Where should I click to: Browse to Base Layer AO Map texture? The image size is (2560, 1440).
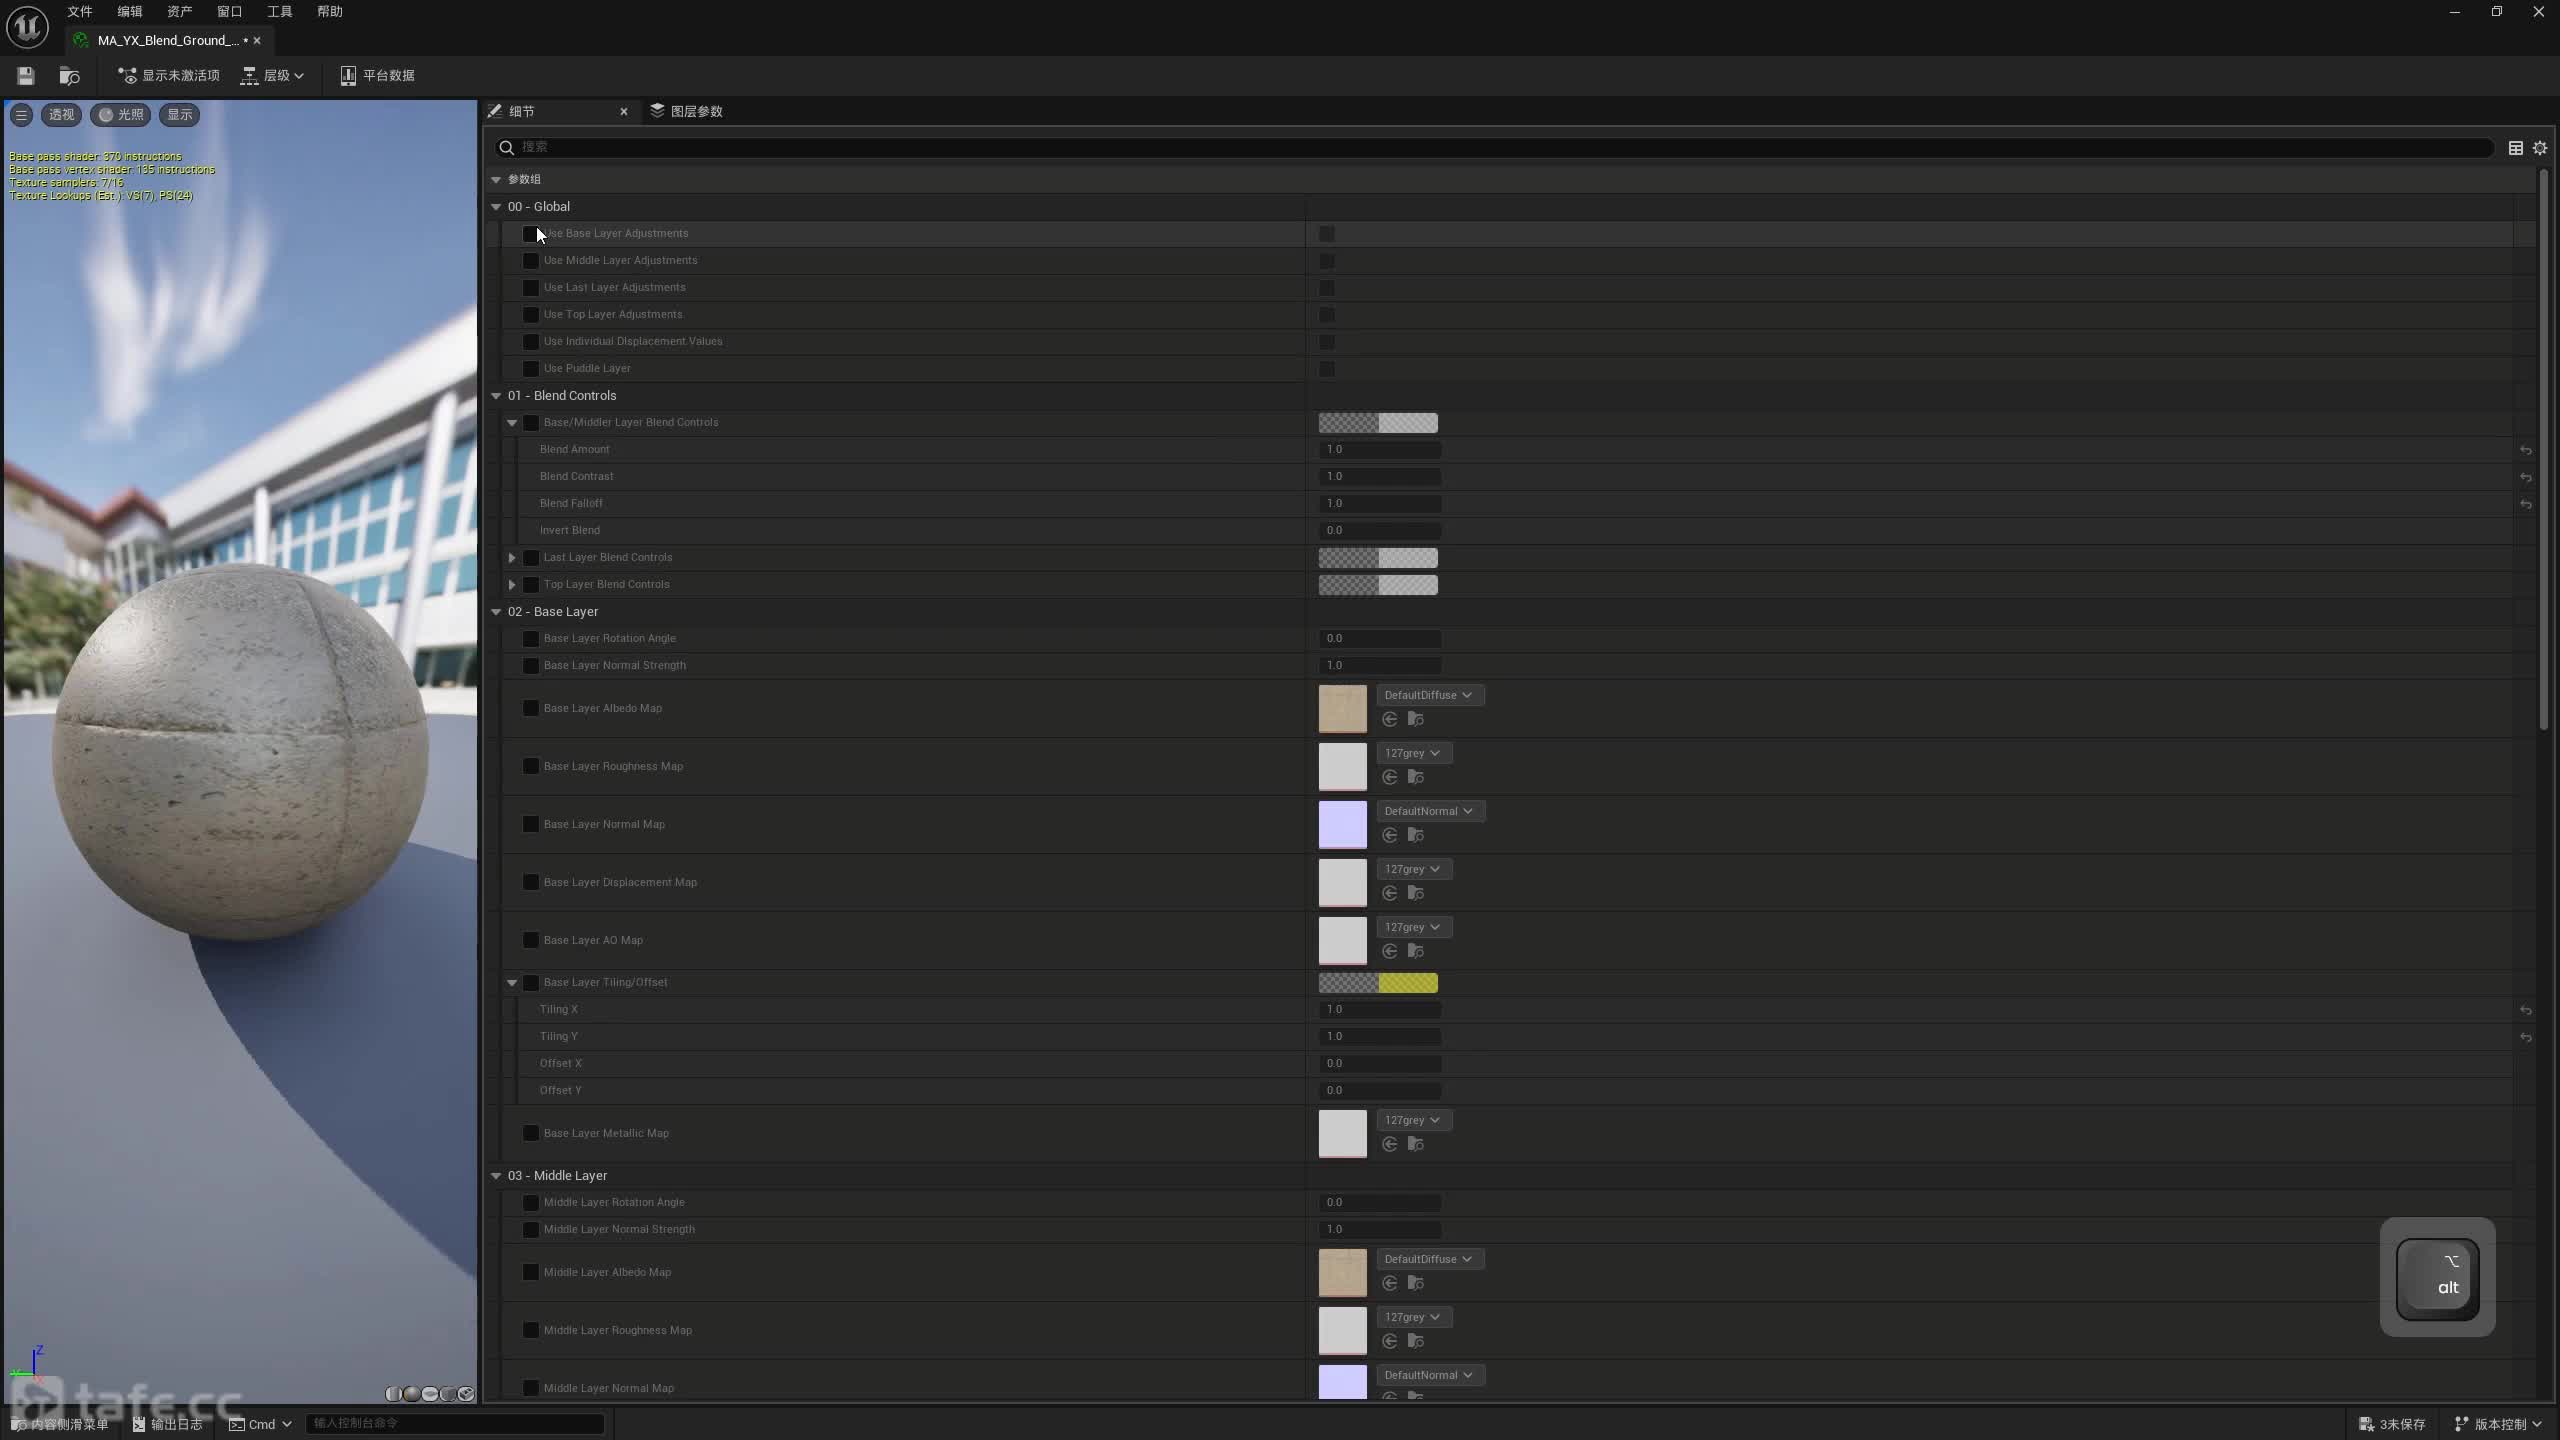coord(1415,952)
